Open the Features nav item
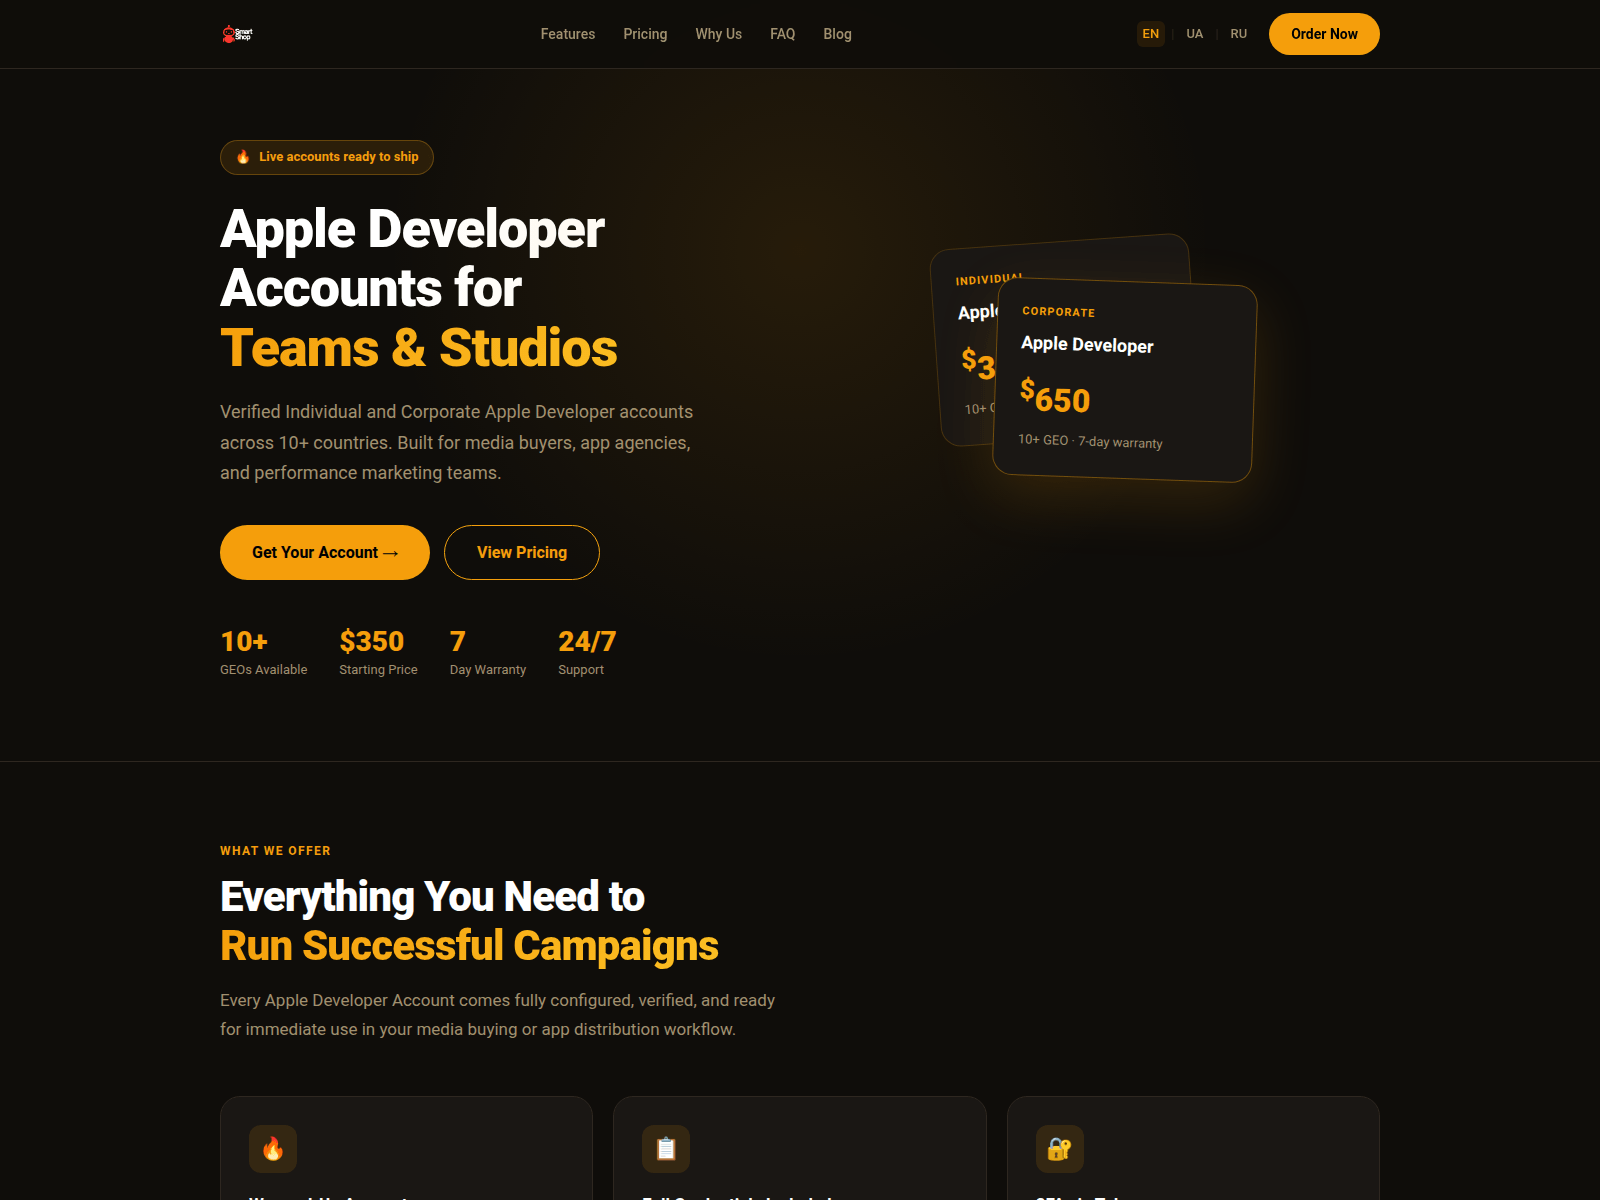 [568, 34]
